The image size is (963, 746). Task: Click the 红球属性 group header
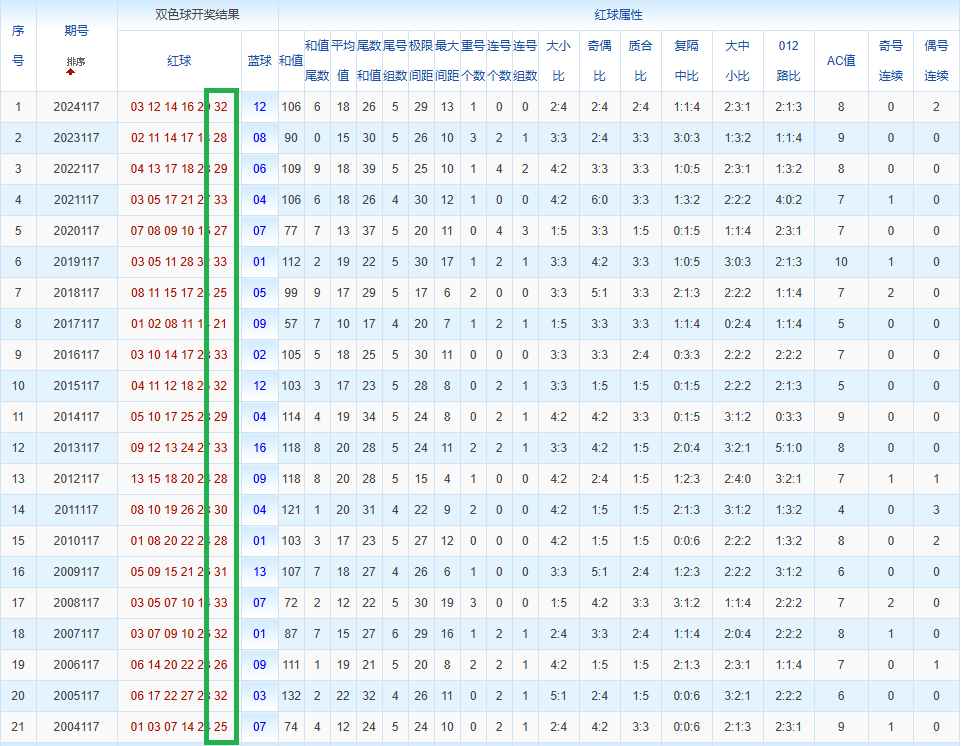tap(618, 15)
